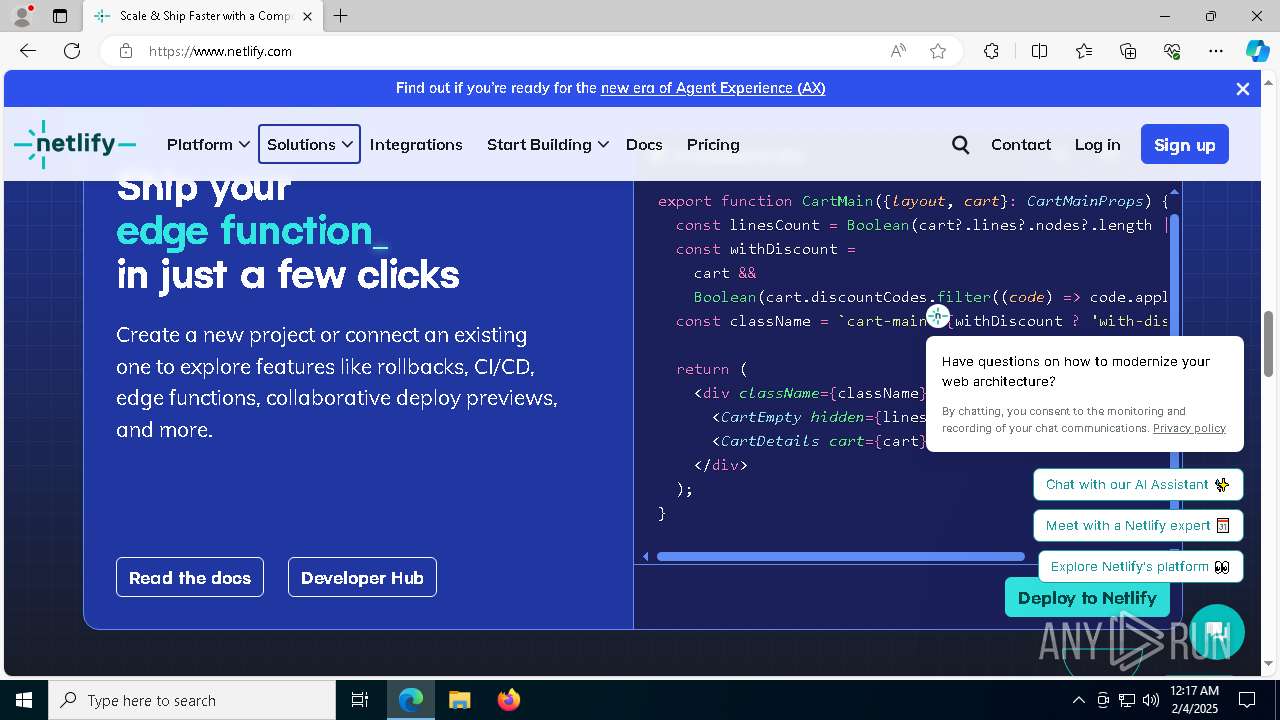Screen dimensions: 1280x720
Task: Add this page to favorites star
Action: coord(938,51)
